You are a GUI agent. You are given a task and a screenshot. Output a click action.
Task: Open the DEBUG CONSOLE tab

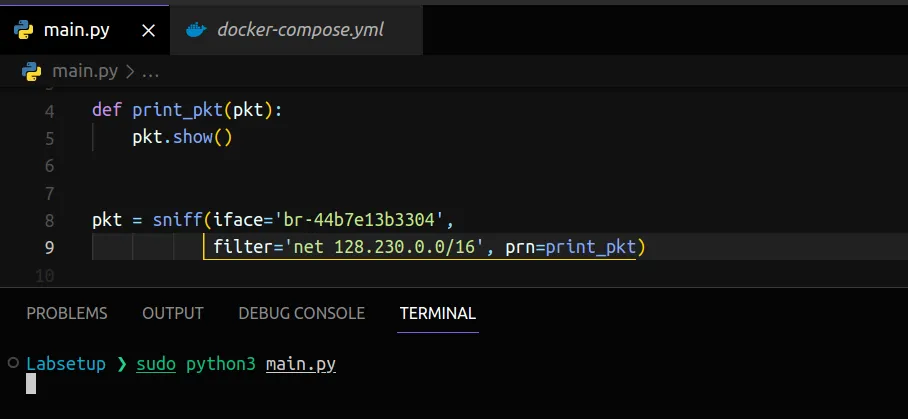pyautogui.click(x=301, y=313)
